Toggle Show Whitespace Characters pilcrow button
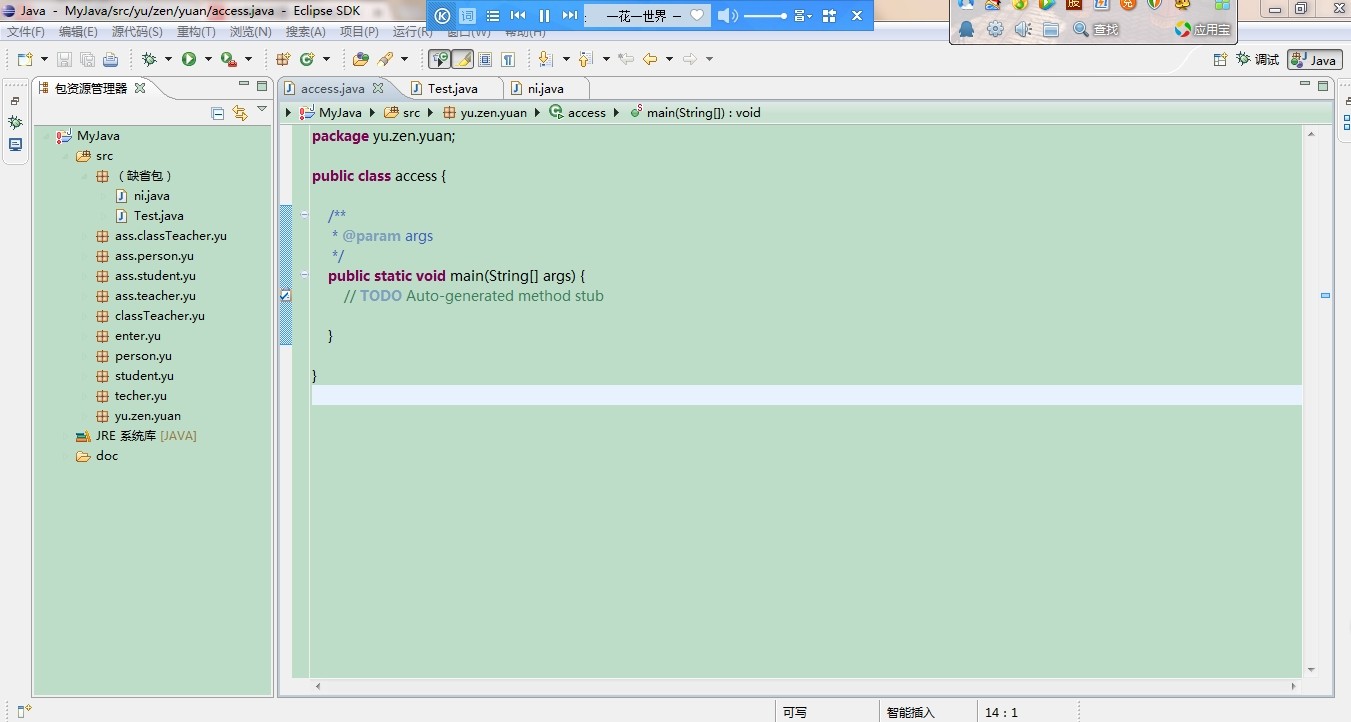 click(508, 59)
